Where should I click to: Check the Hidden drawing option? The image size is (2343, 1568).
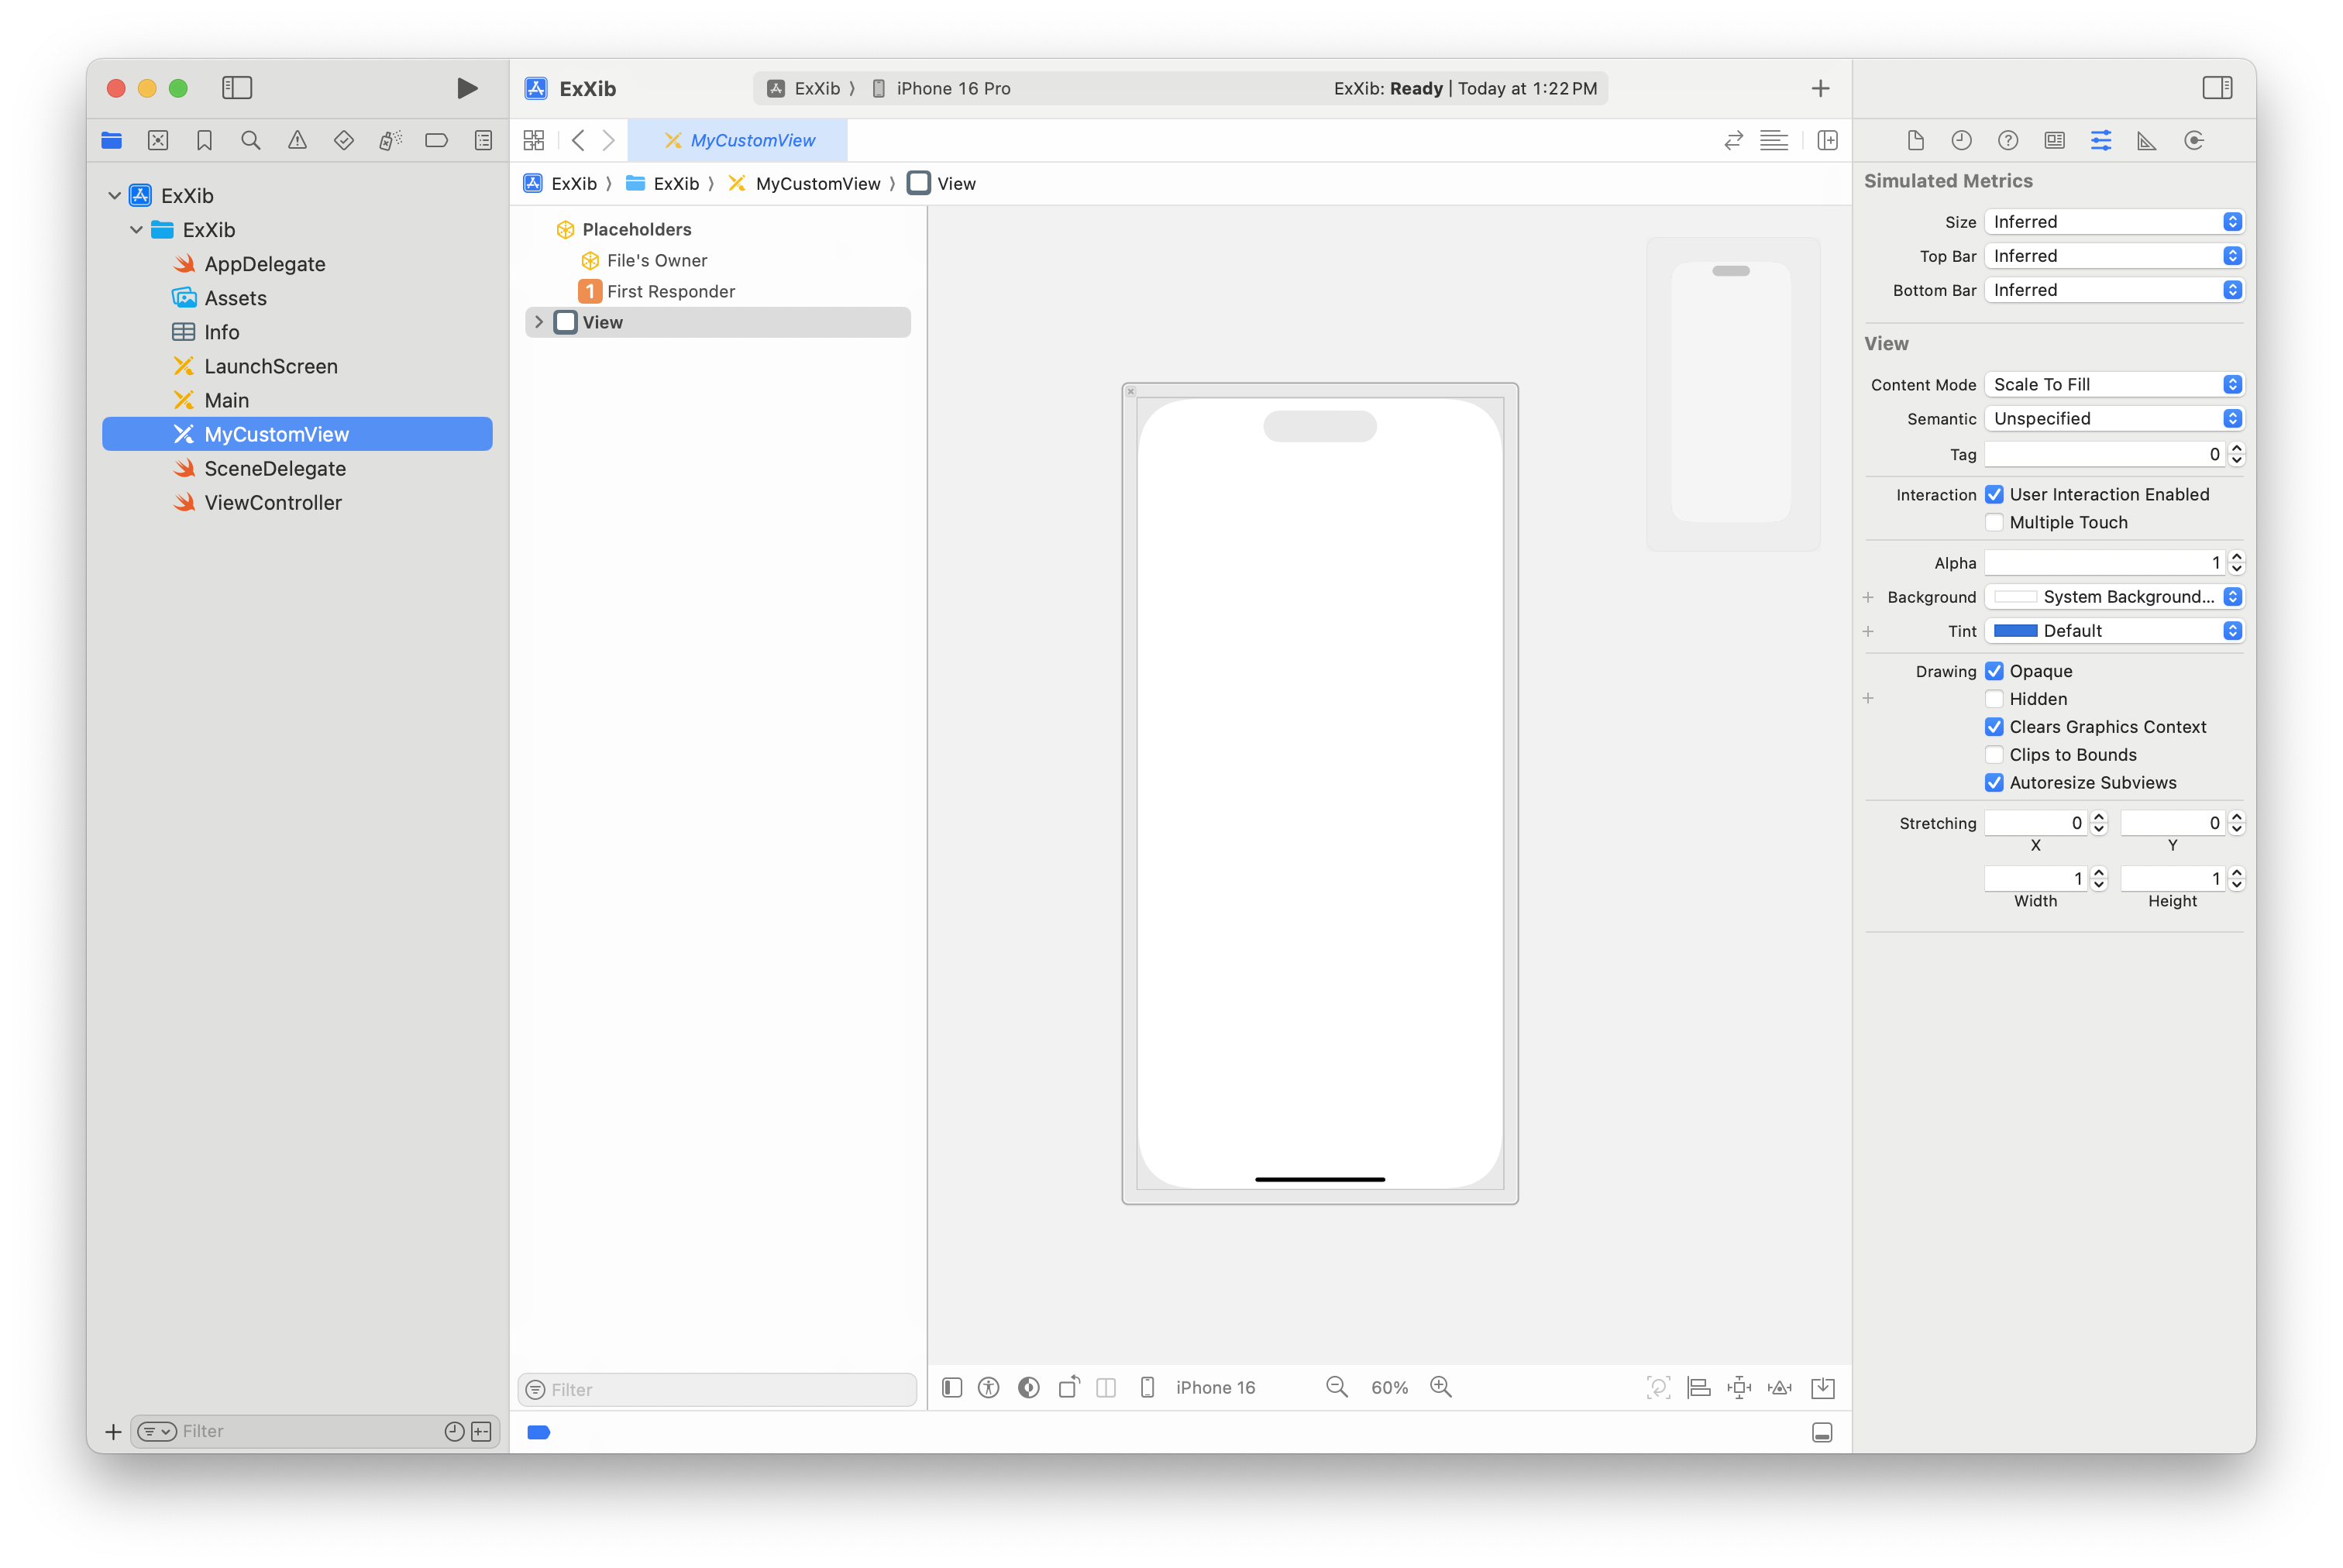point(1994,699)
